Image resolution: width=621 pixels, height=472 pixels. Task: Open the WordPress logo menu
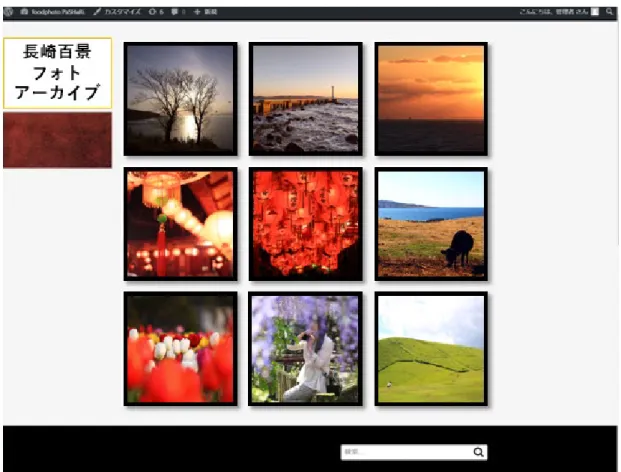[8, 12]
